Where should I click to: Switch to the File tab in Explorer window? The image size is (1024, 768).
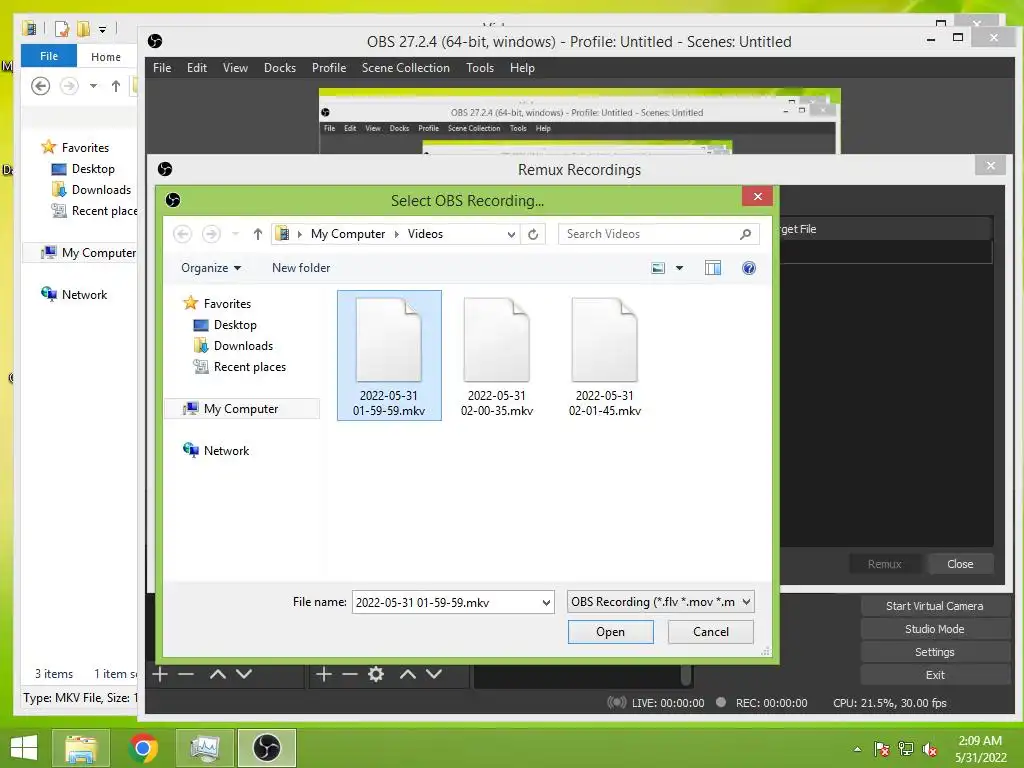[49, 56]
